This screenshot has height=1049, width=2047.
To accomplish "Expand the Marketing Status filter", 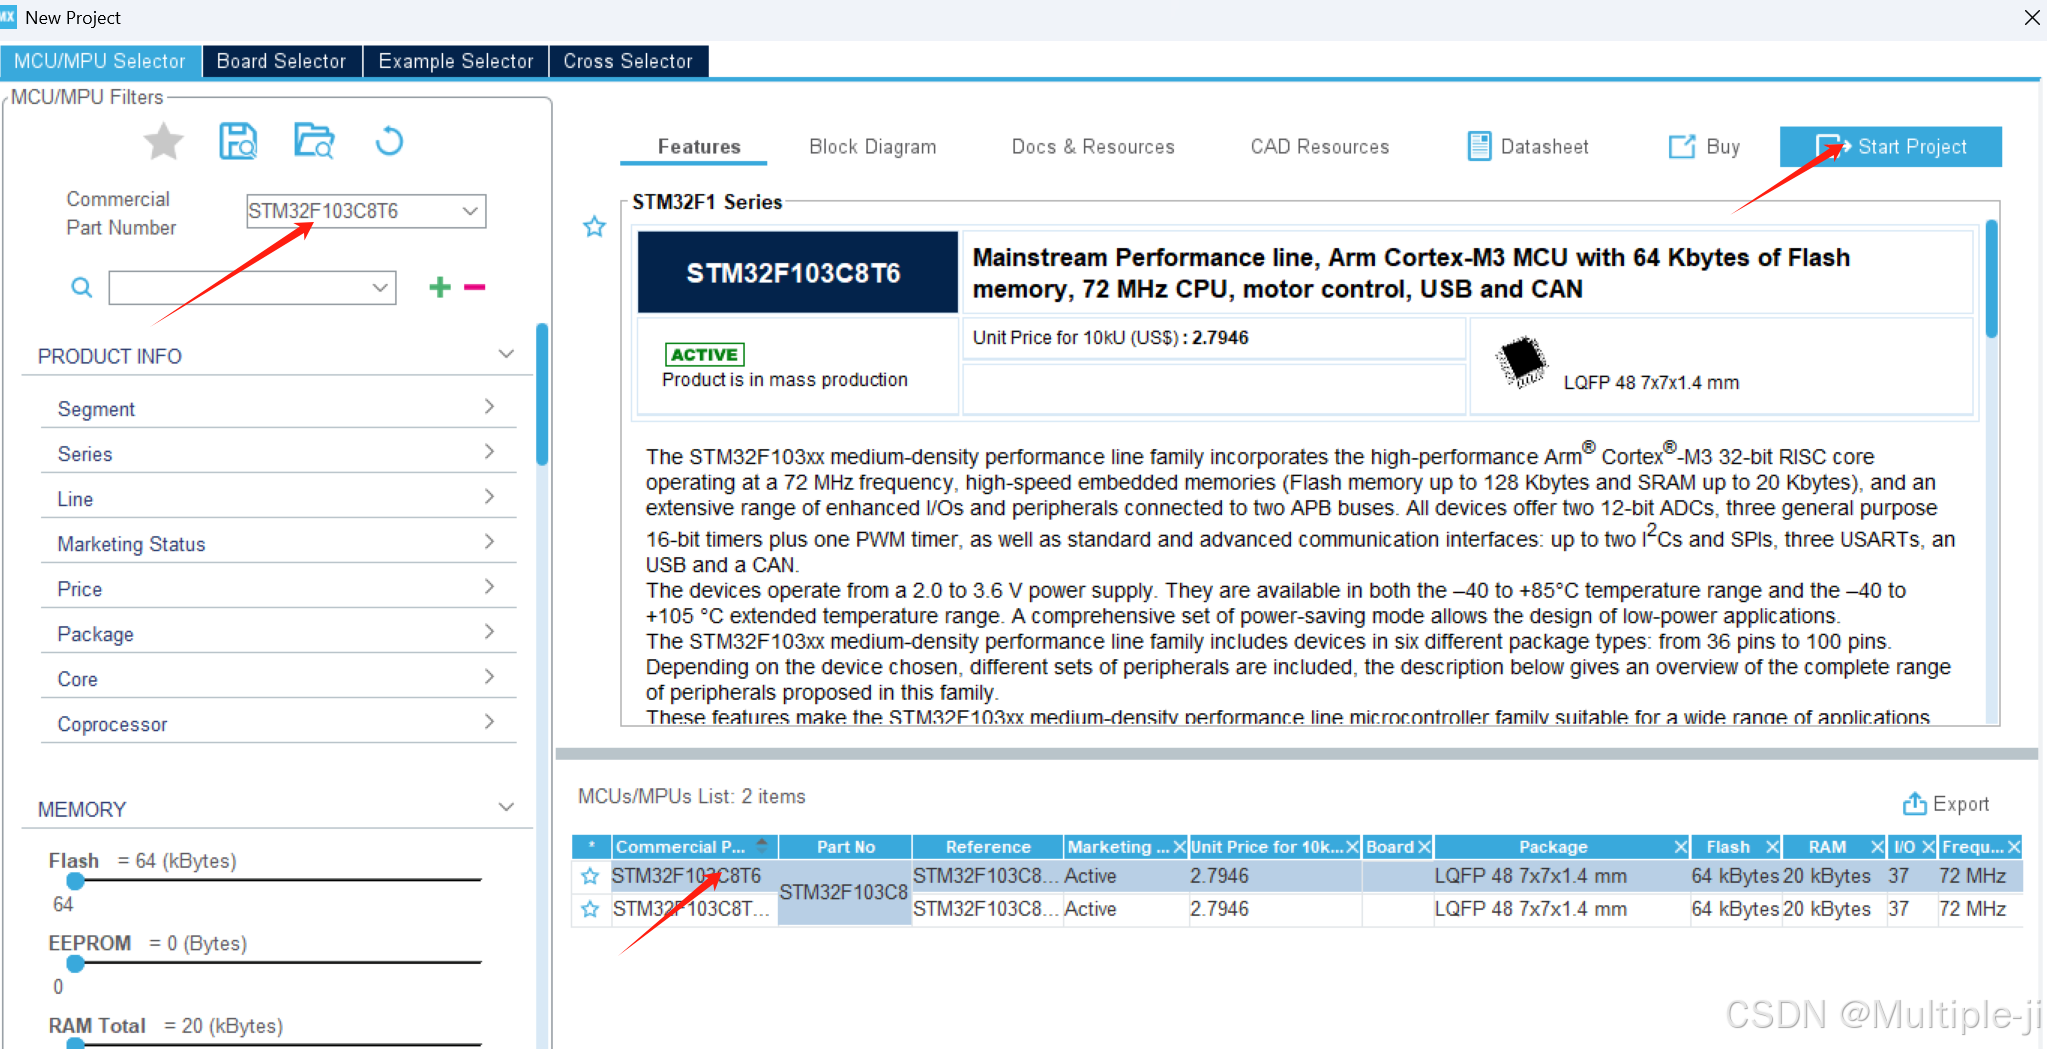I will (x=489, y=542).
